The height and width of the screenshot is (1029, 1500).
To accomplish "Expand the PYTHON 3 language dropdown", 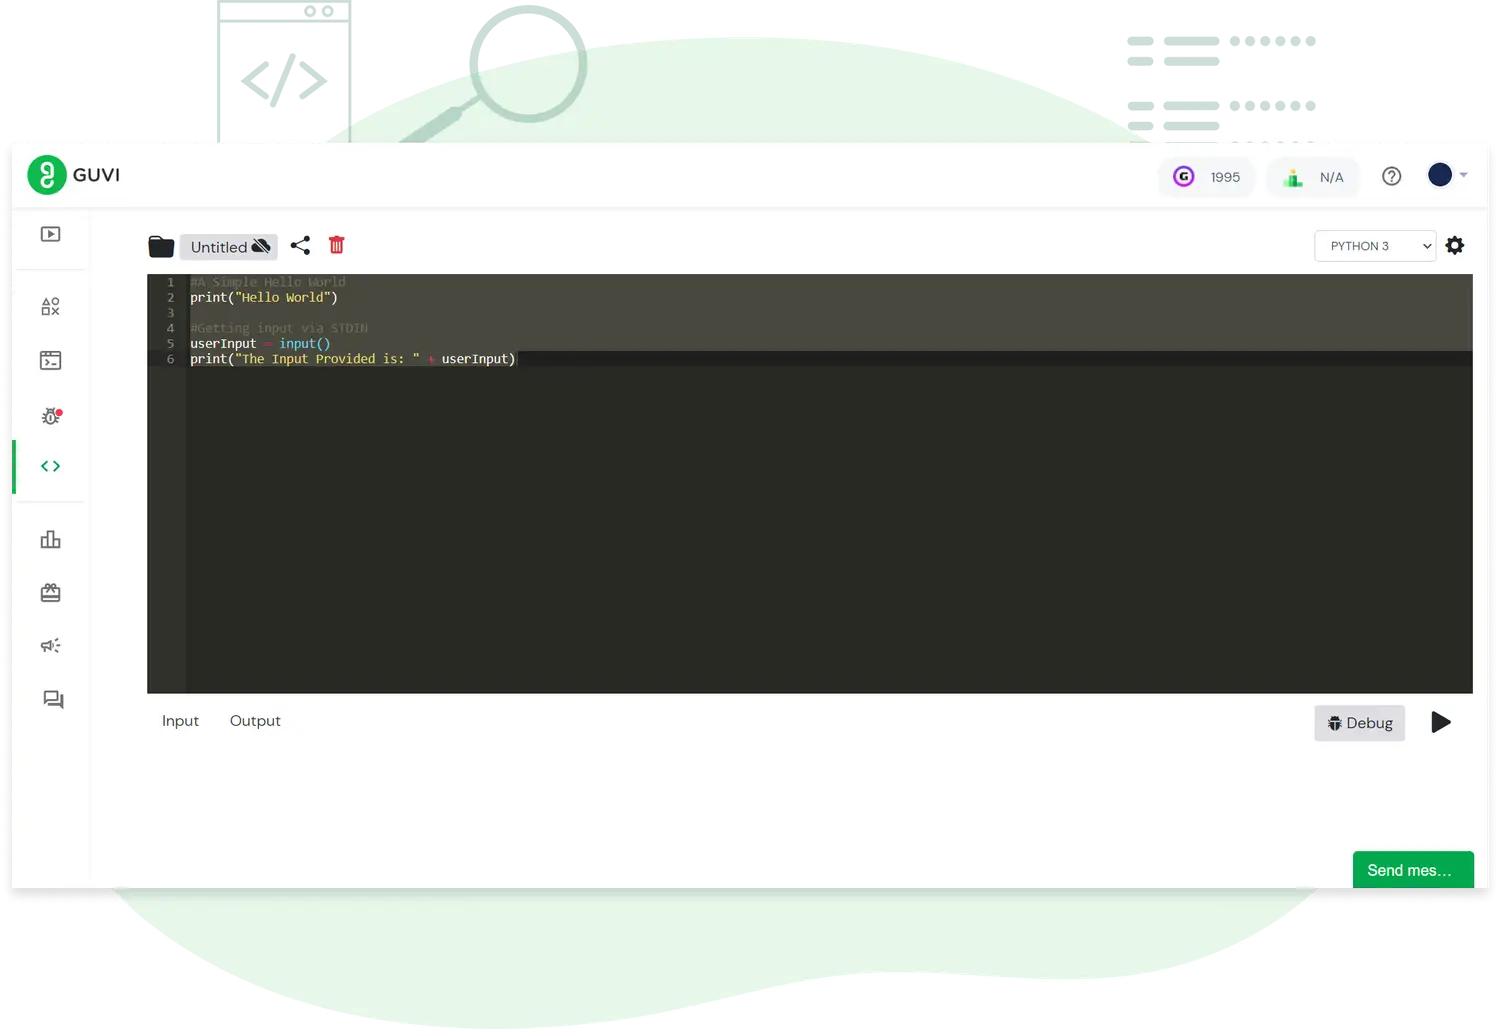I will click(1374, 246).
